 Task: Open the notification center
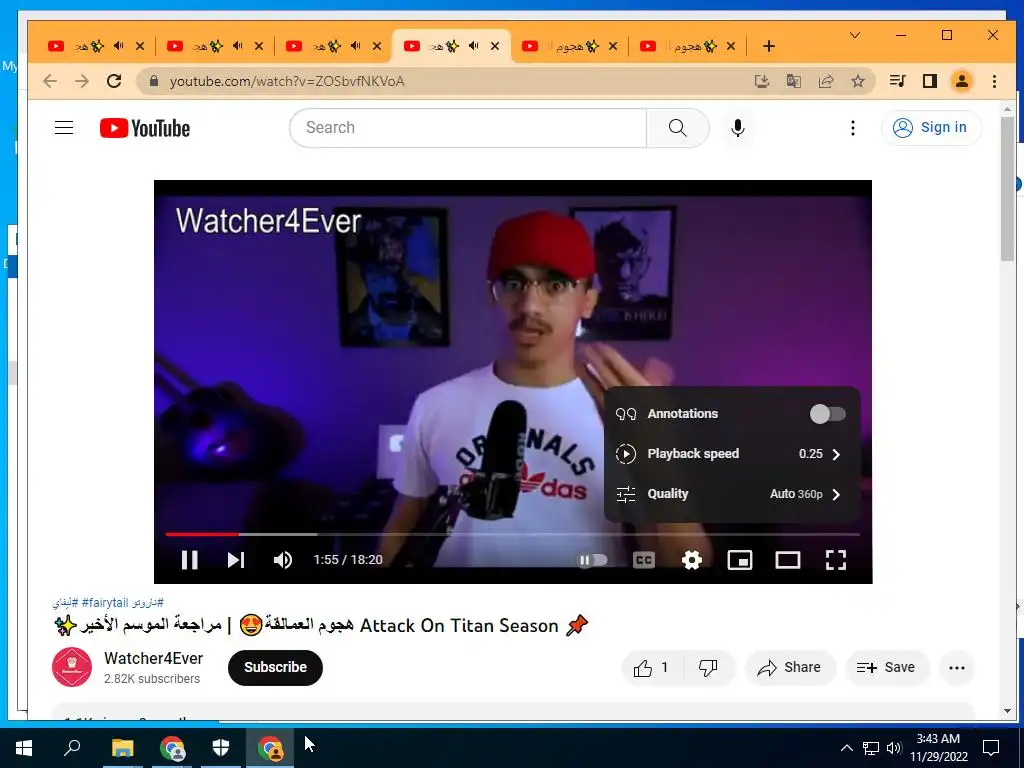pyautogui.click(x=991, y=748)
